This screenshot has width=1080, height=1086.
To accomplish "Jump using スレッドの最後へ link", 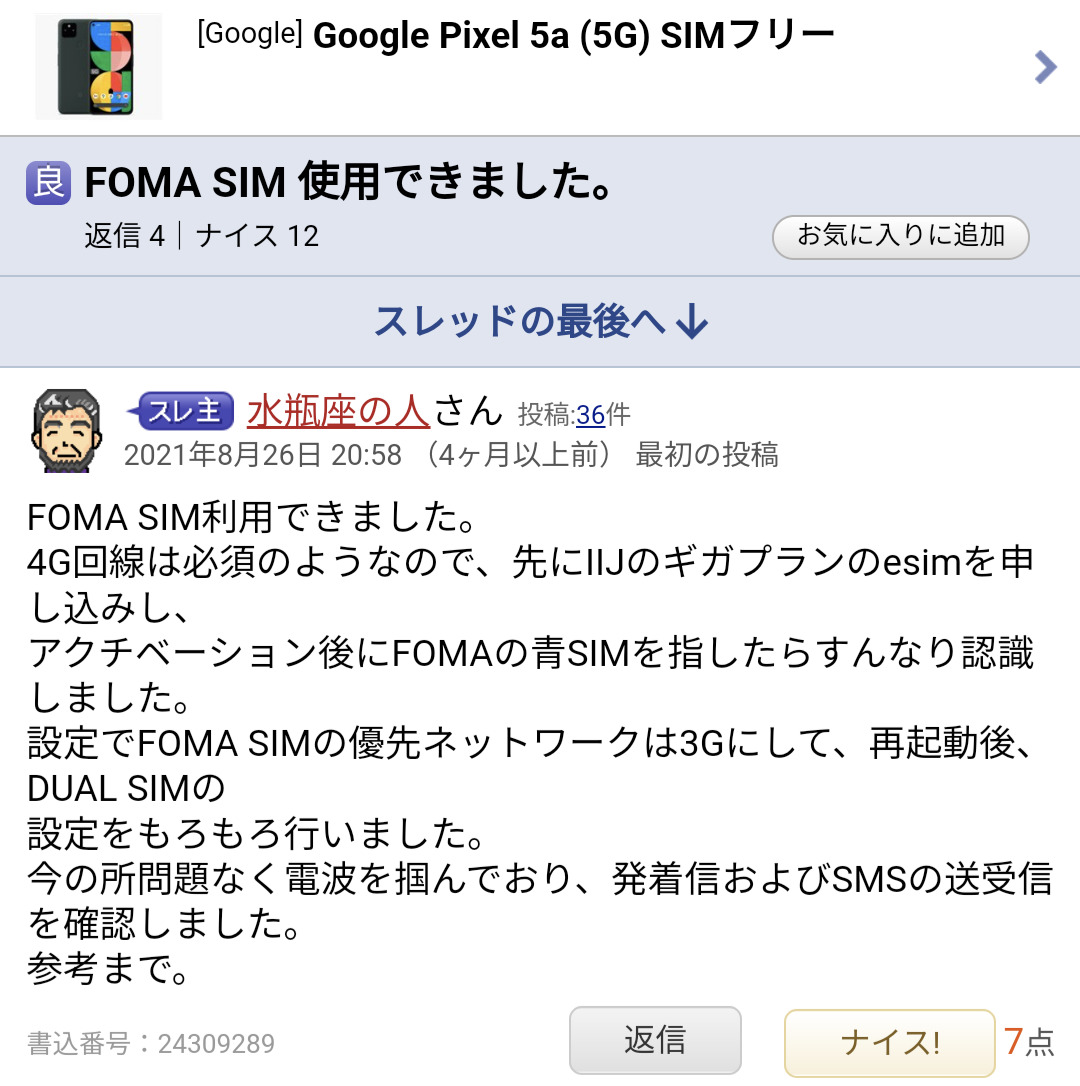I will click(x=520, y=321).
